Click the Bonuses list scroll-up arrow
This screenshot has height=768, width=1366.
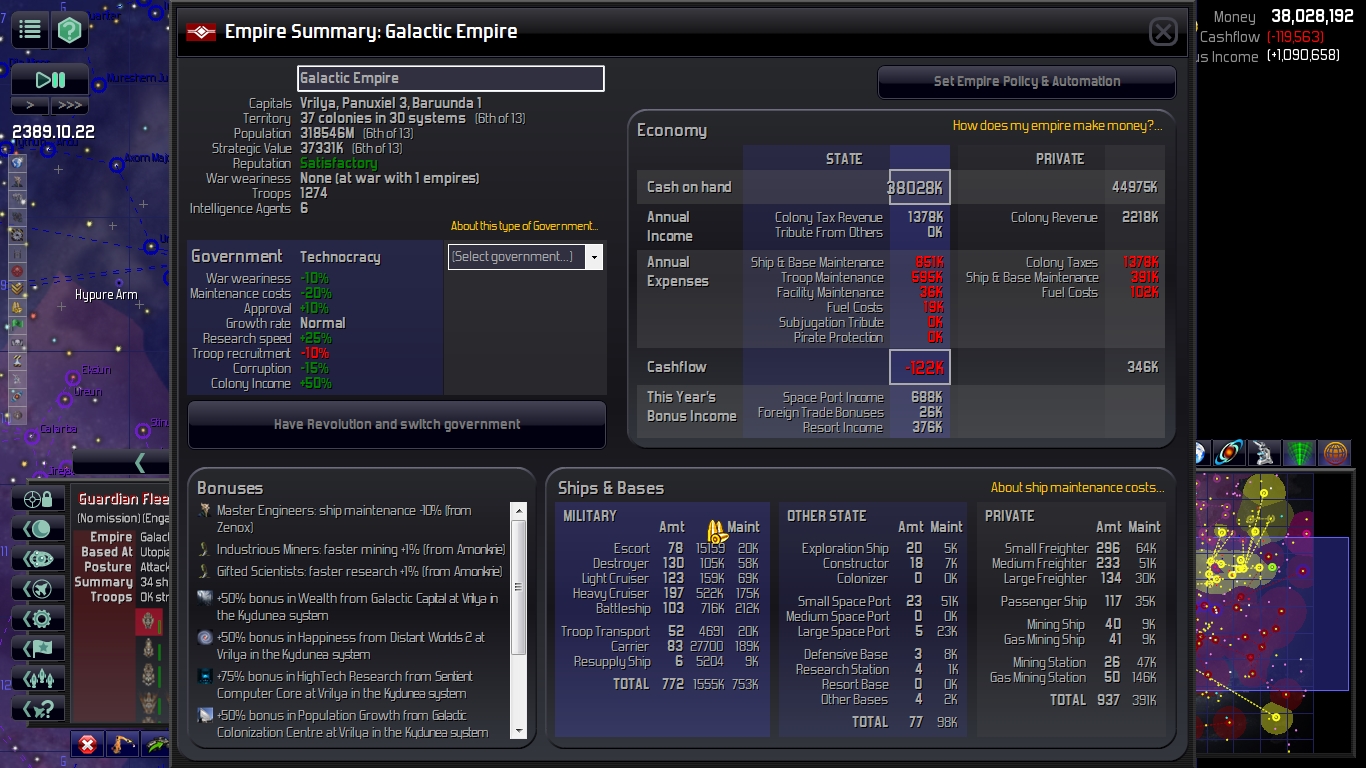coord(519,511)
